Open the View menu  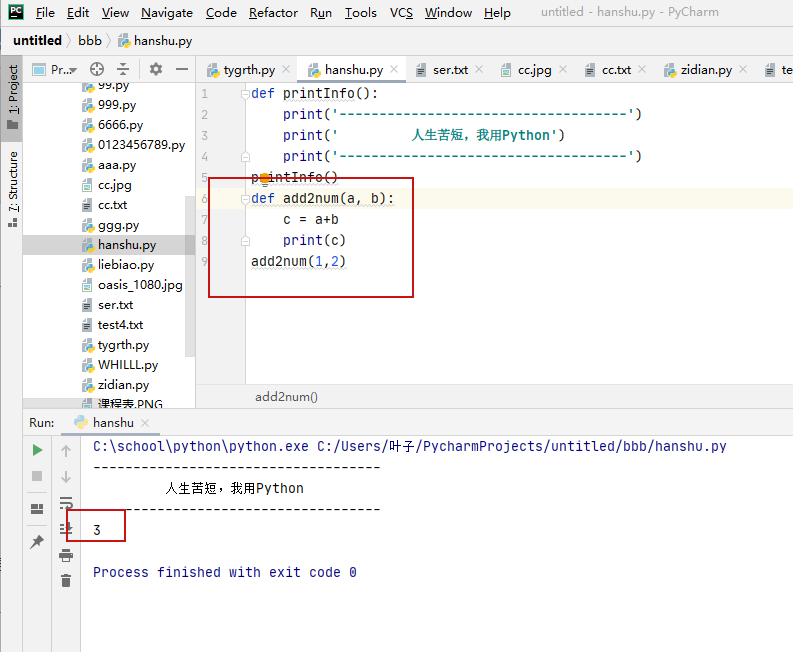click(115, 13)
